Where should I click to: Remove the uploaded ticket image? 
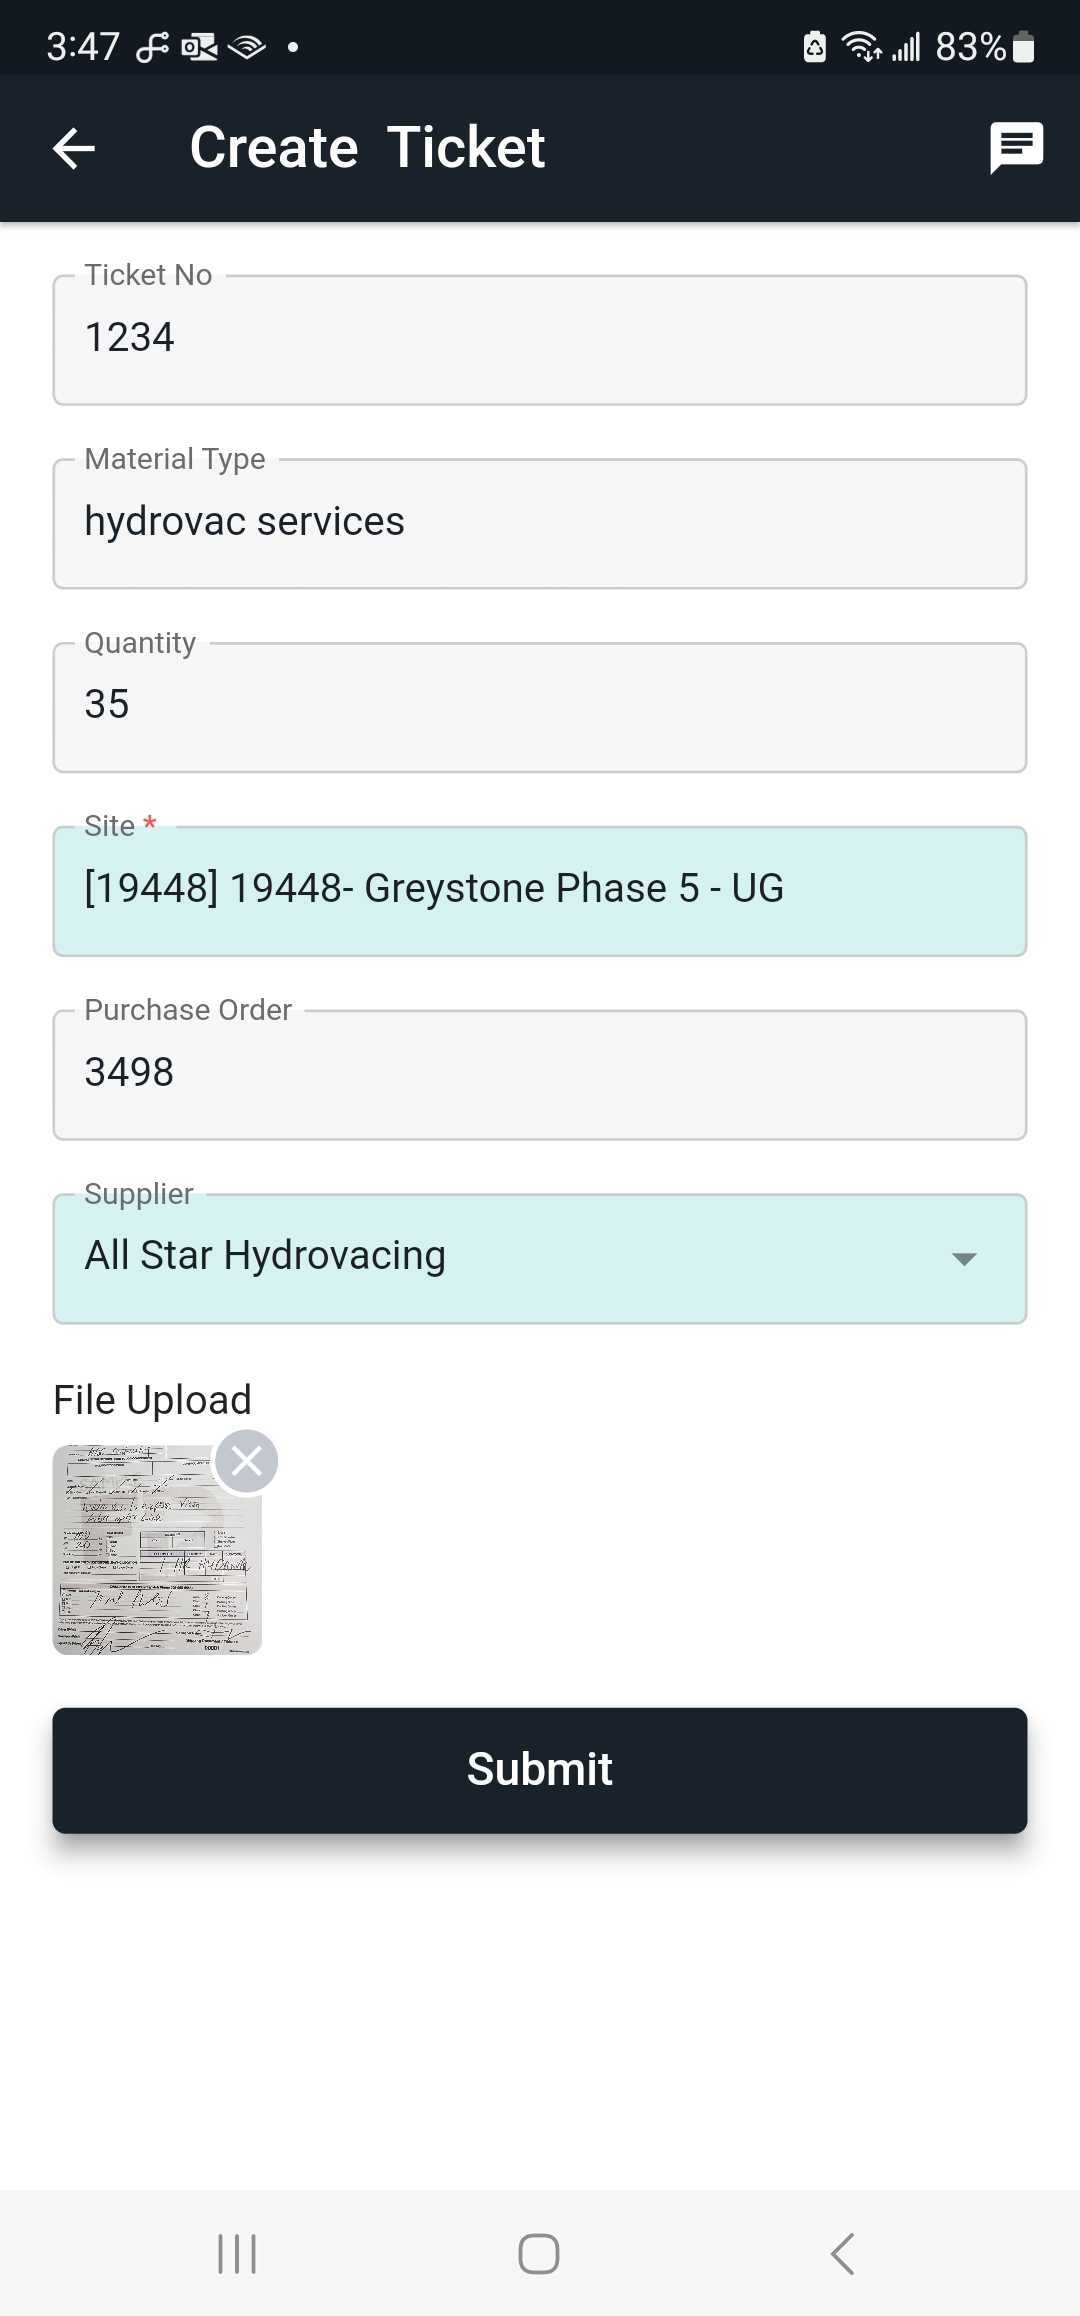(246, 1462)
